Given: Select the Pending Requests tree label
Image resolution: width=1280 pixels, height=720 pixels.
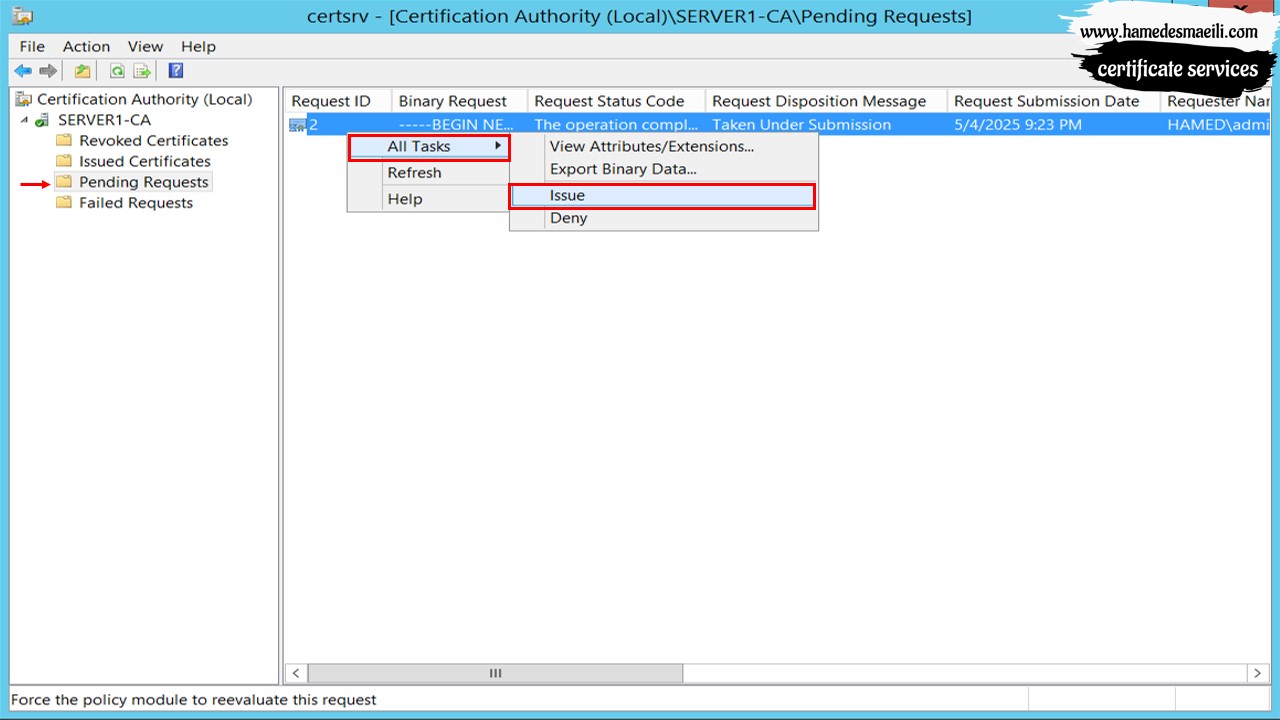Looking at the screenshot, I should 144,182.
